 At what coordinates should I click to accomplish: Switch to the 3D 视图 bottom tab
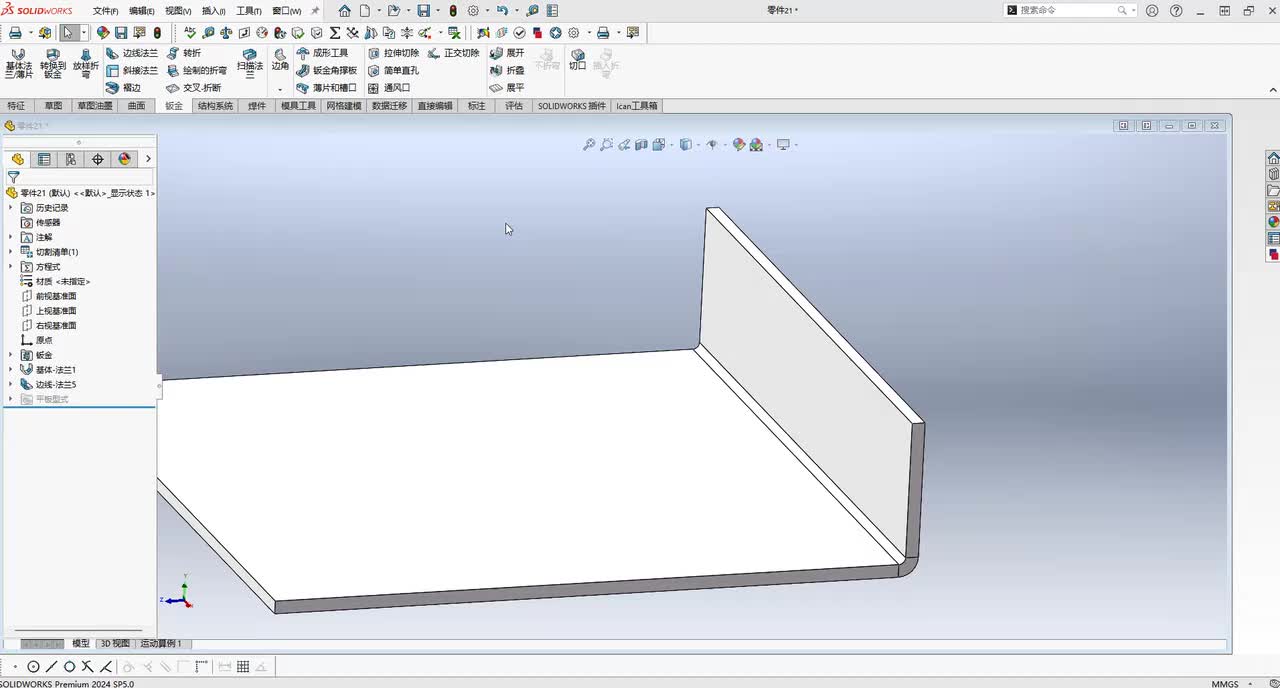pos(115,644)
